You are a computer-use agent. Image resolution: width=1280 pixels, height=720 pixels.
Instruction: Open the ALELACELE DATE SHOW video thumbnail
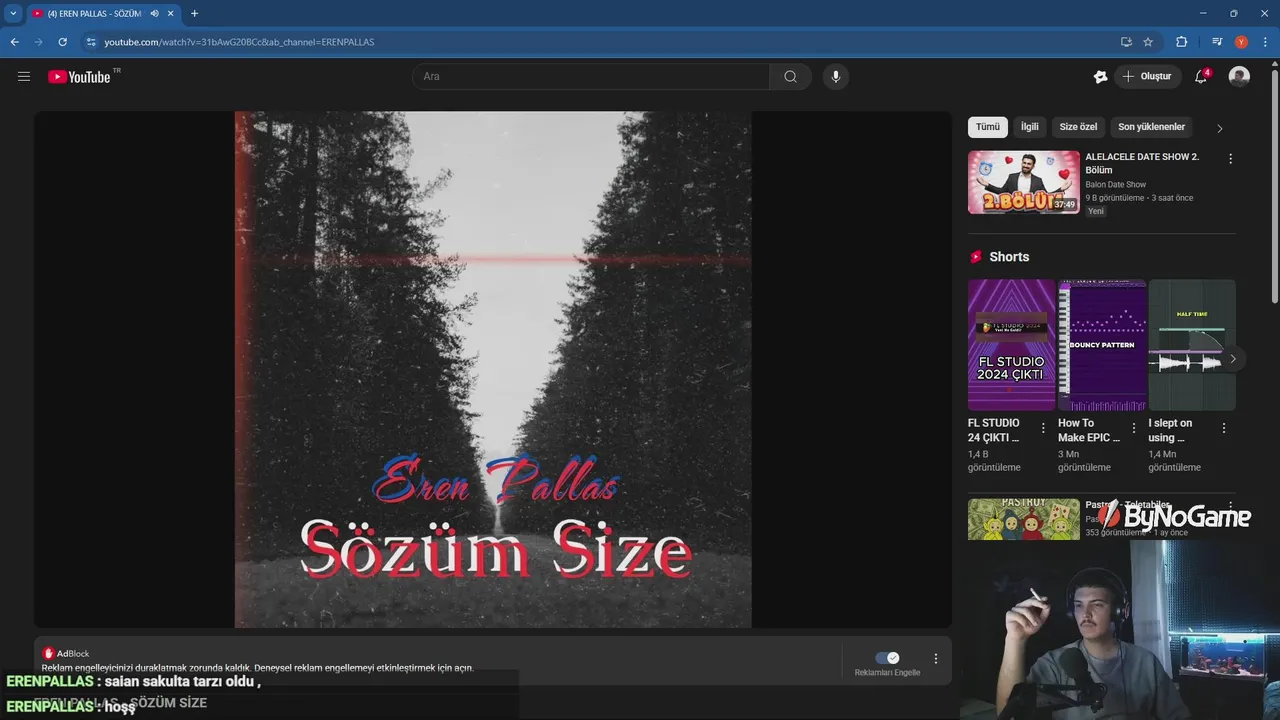(1024, 182)
